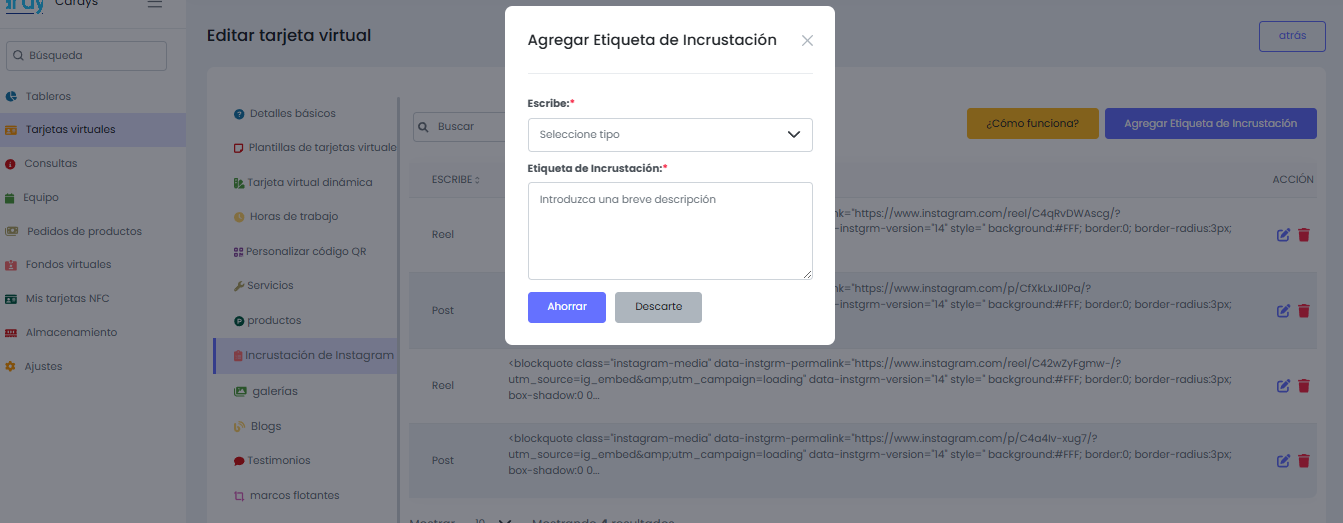Click the edit icon for first Reel row
Image resolution: width=1343 pixels, height=523 pixels.
(x=1283, y=235)
